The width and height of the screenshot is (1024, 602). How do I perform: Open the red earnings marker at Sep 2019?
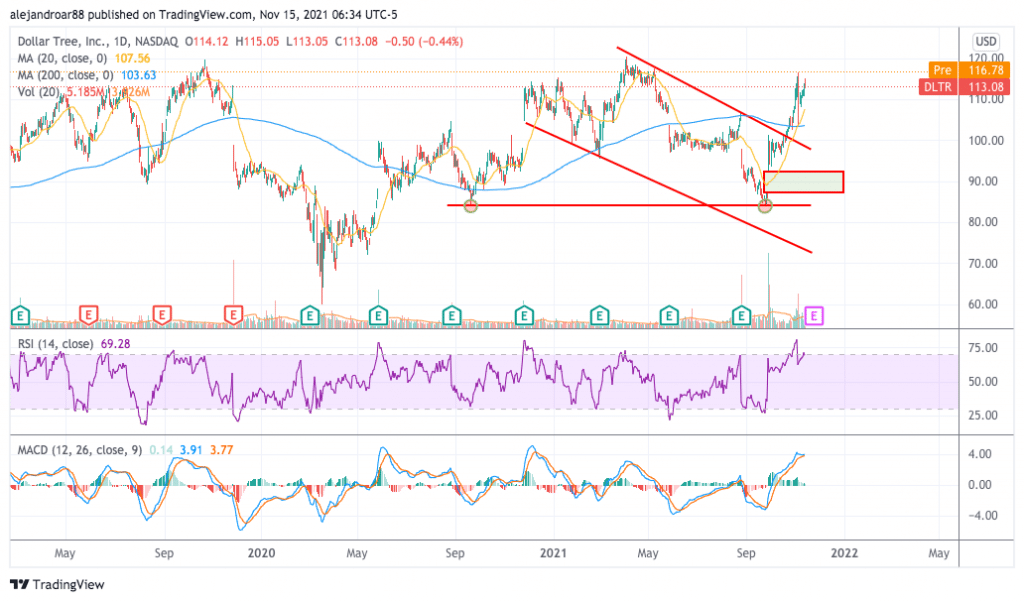click(161, 317)
